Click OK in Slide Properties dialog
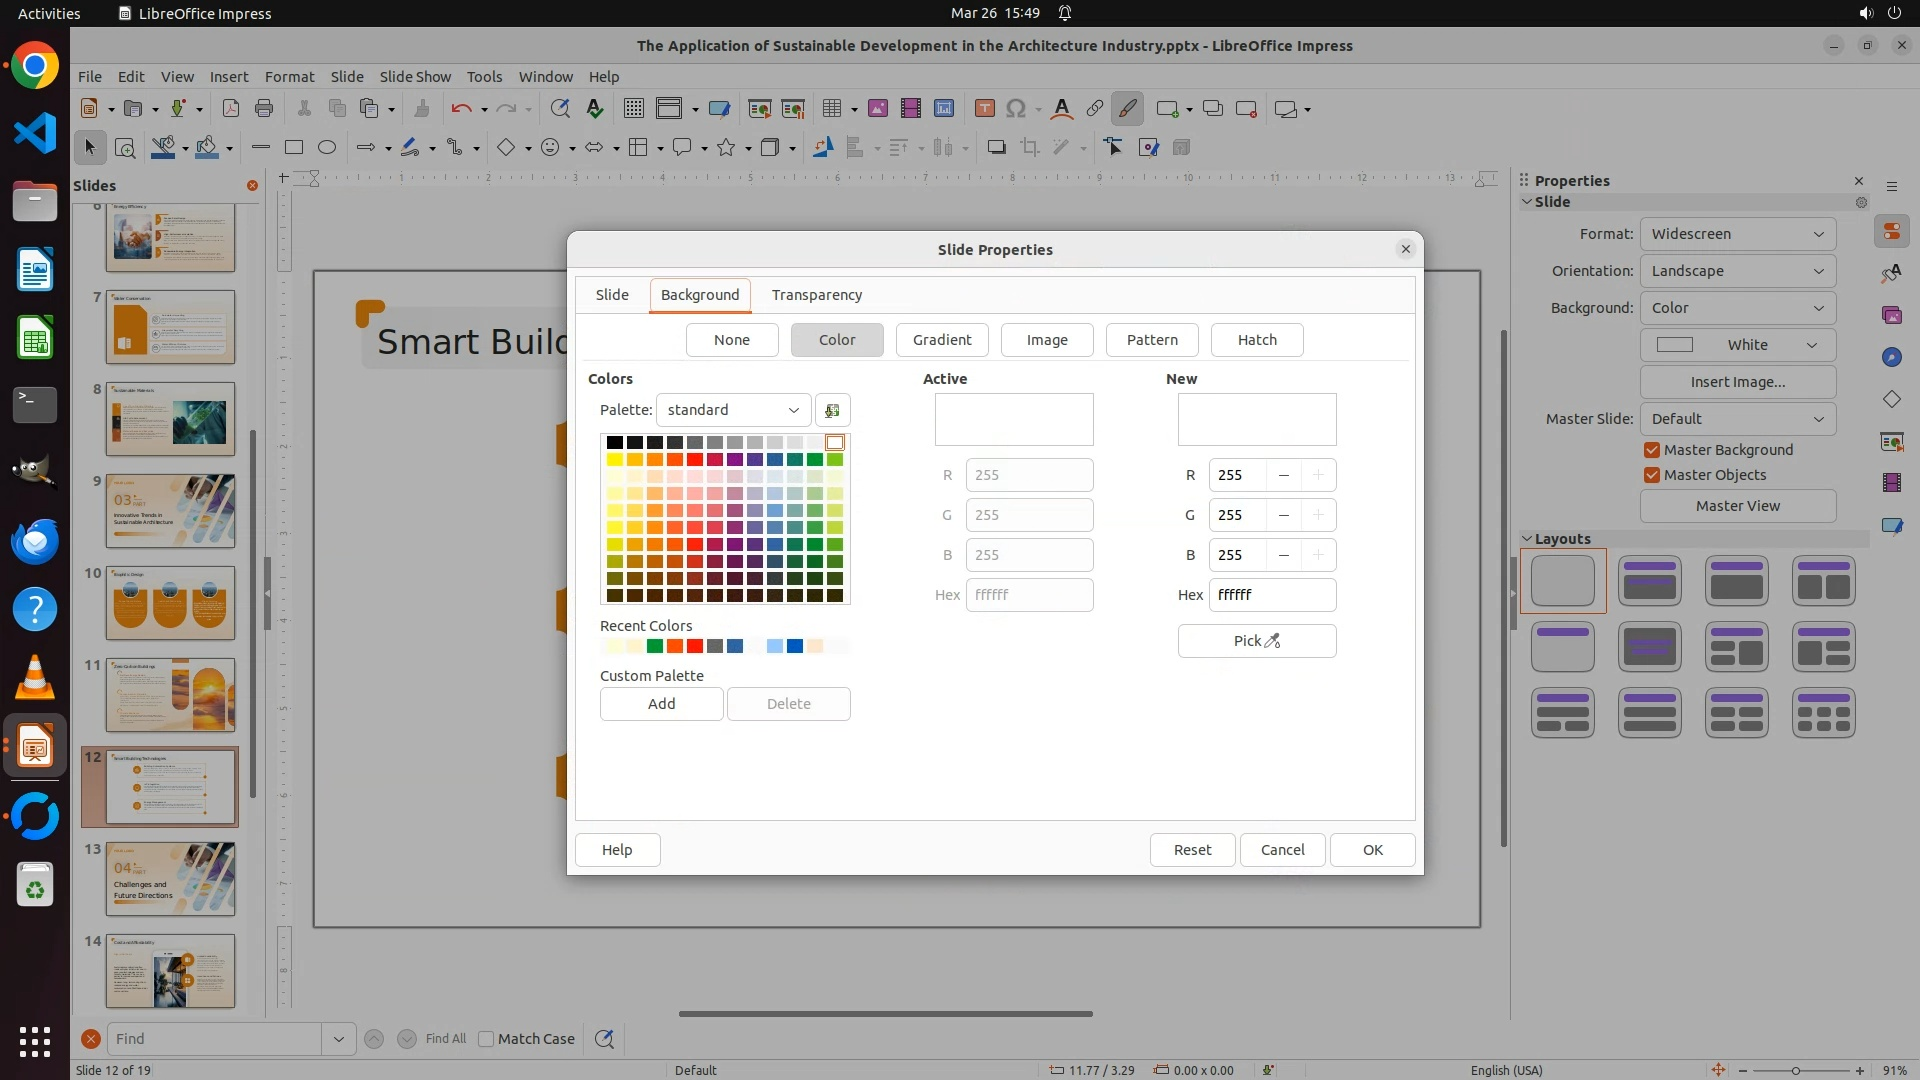Screen dimensions: 1920x1080 (x=1372, y=850)
